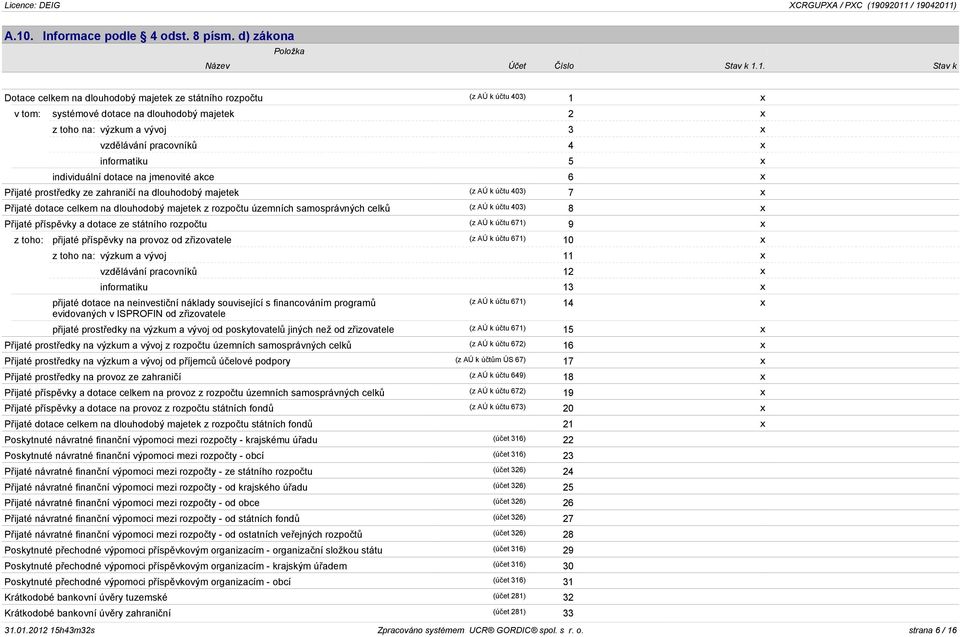The image size is (960, 637).
Task: Select account '(účet 316)' in row 22
Action: [x=509, y=439]
